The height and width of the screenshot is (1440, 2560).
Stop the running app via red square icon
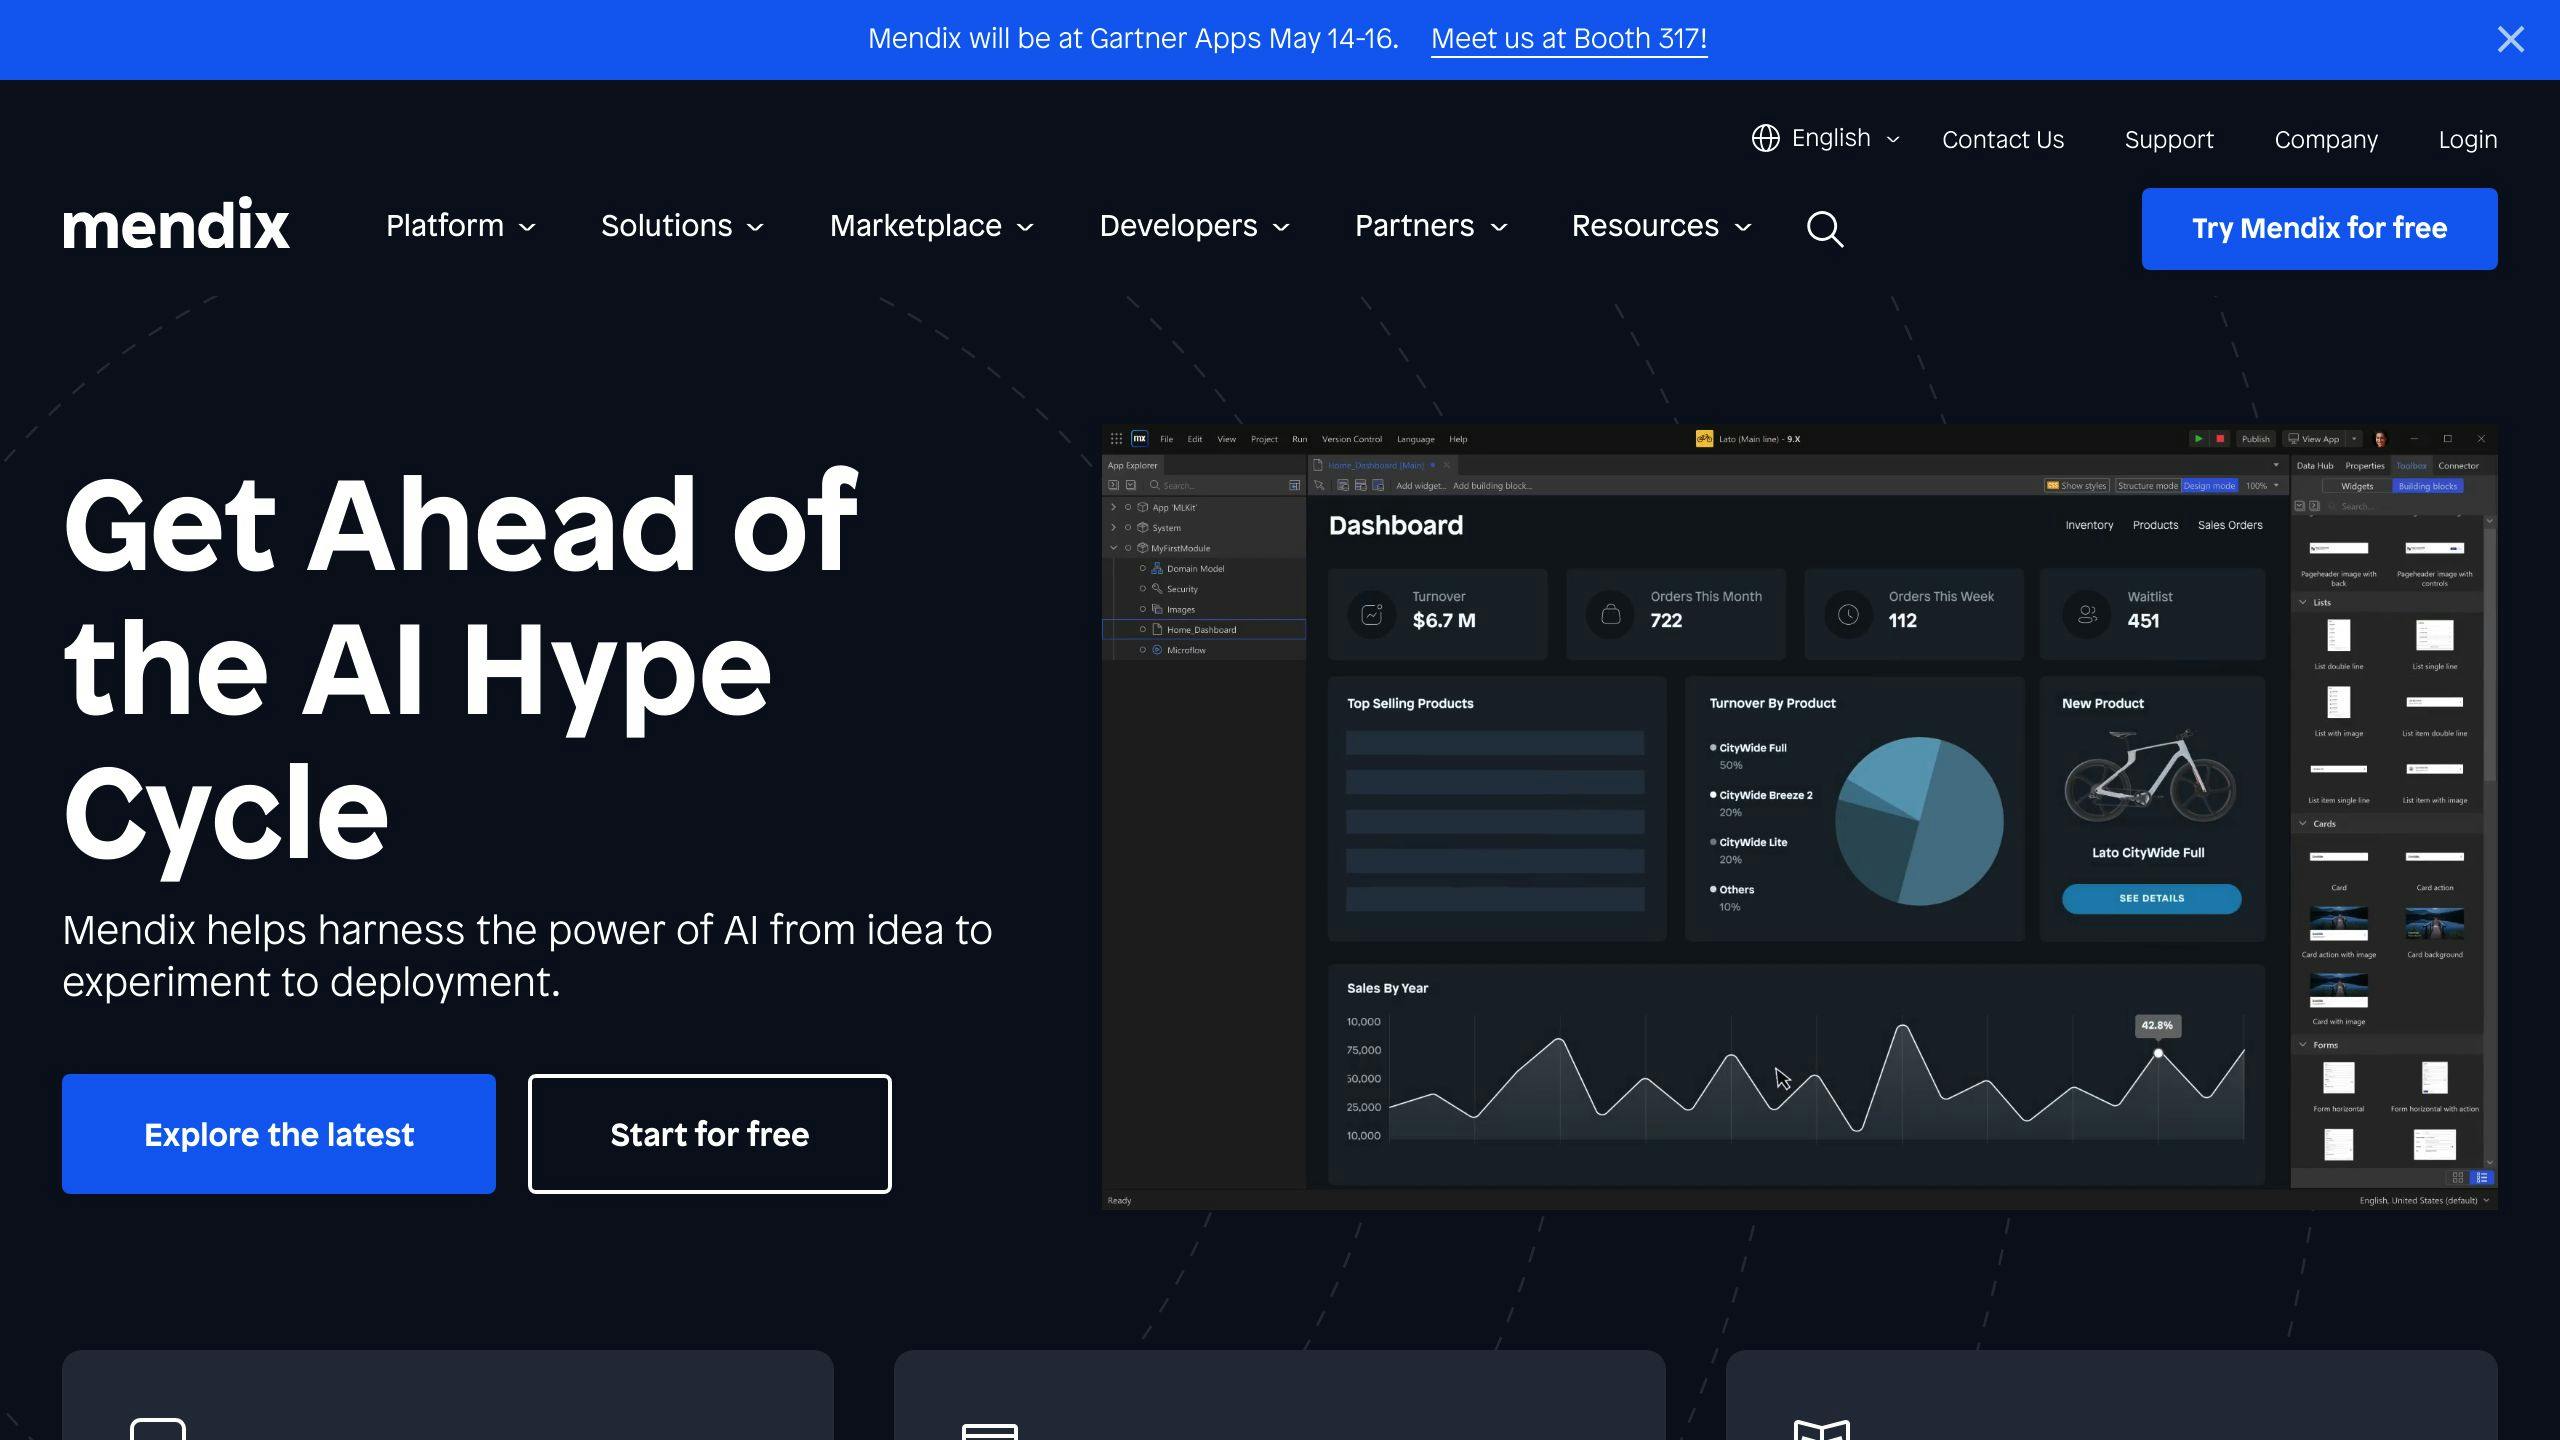click(x=2221, y=438)
